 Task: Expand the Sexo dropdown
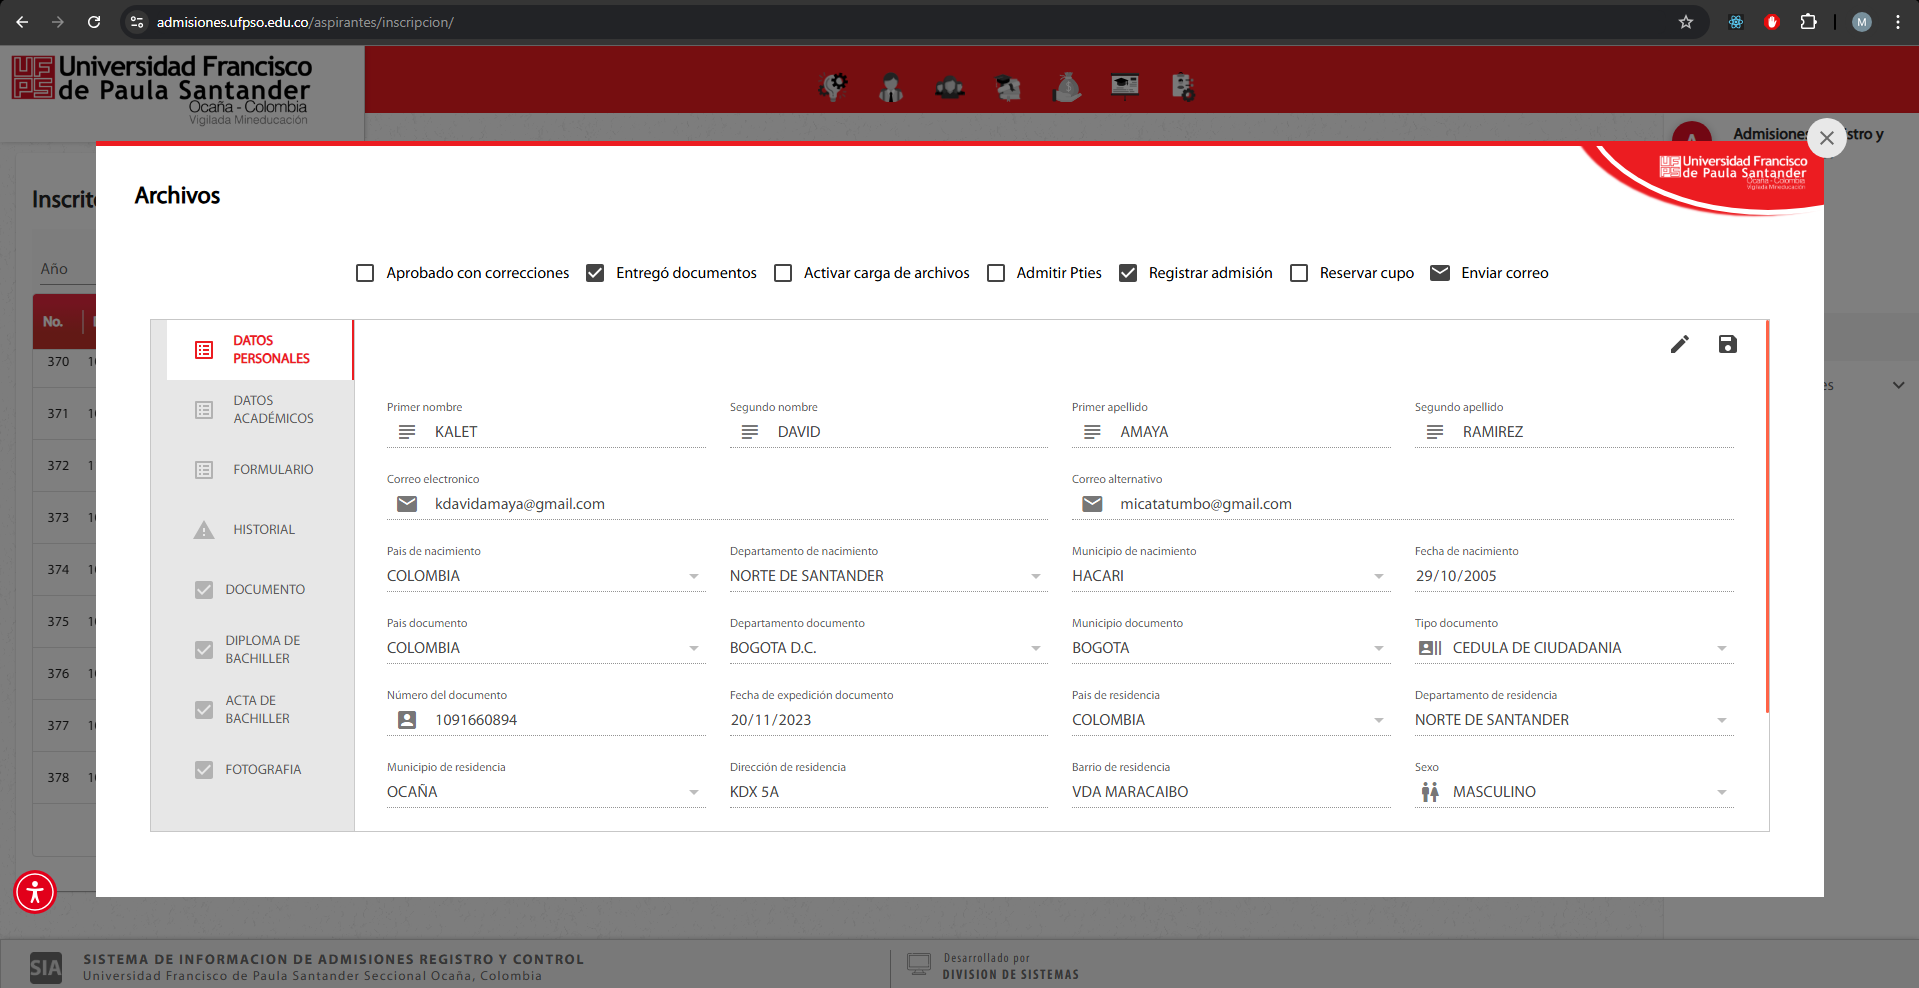pyautogui.click(x=1721, y=792)
